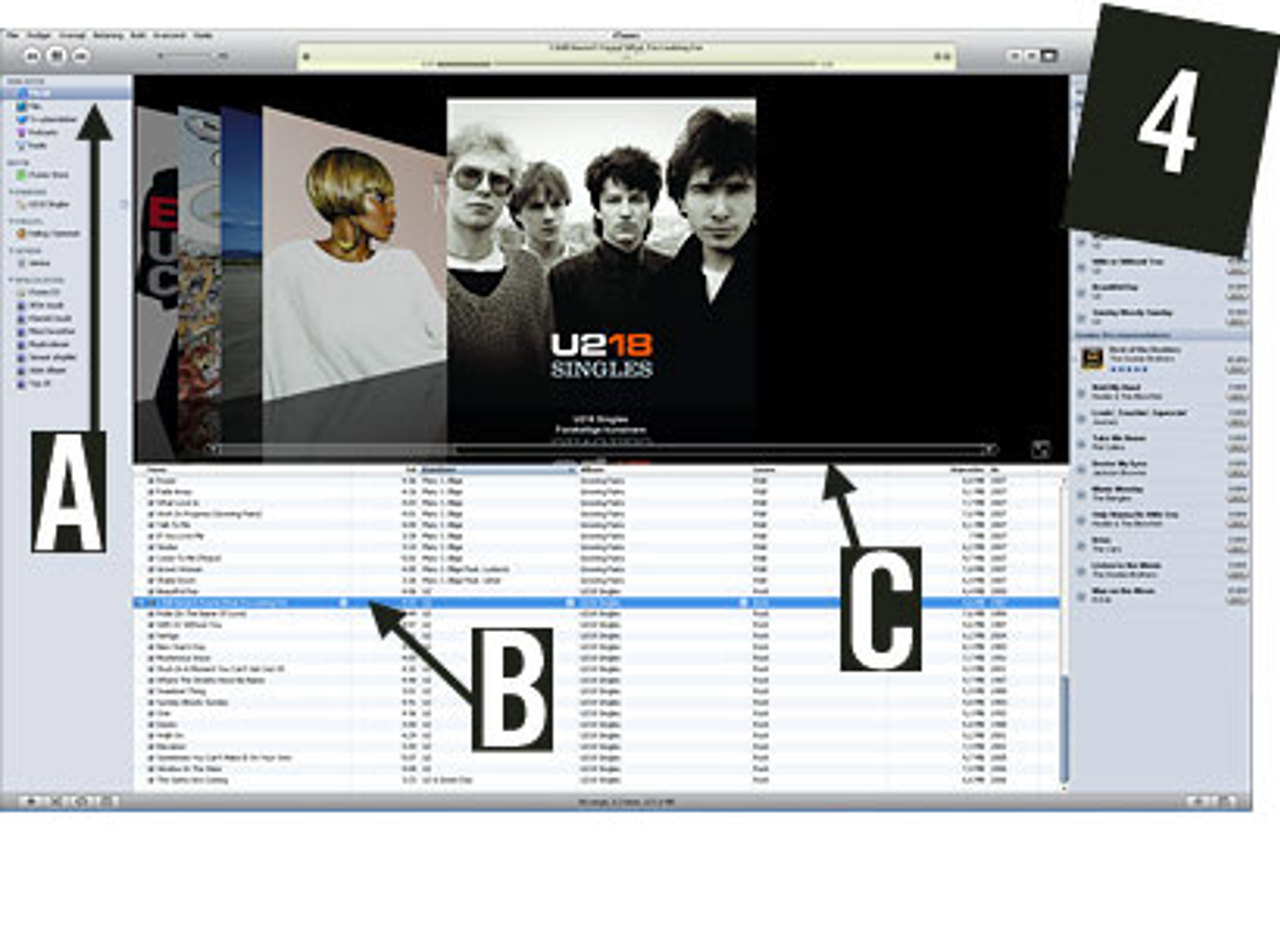Open the Hjælp menu

pyautogui.click(x=203, y=35)
